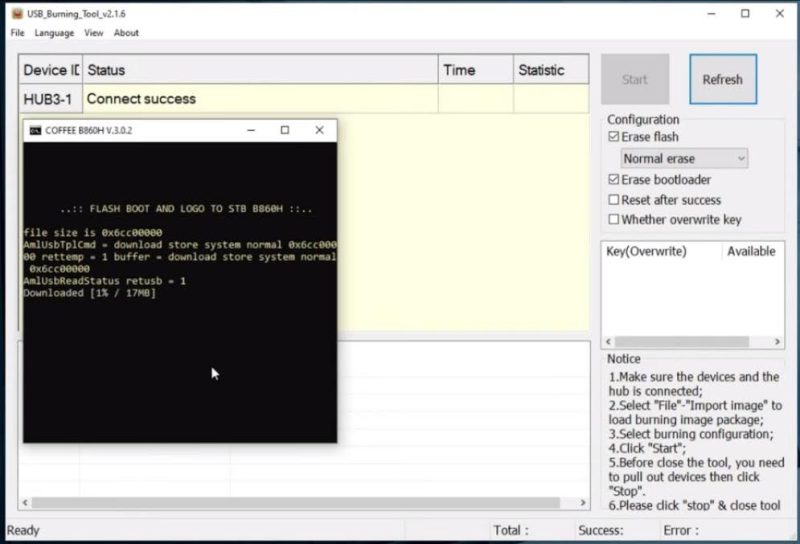Screen dimensions: 800x544
Task: Click the USB Burning Tool app icon
Action: click(17, 13)
